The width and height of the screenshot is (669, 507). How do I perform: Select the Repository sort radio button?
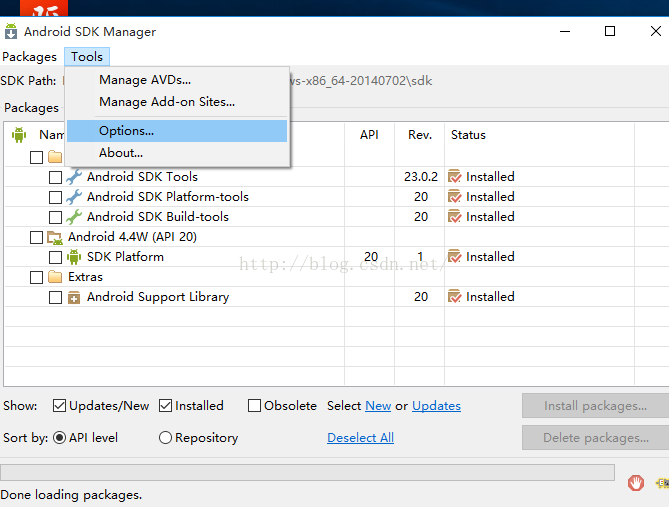pos(165,437)
